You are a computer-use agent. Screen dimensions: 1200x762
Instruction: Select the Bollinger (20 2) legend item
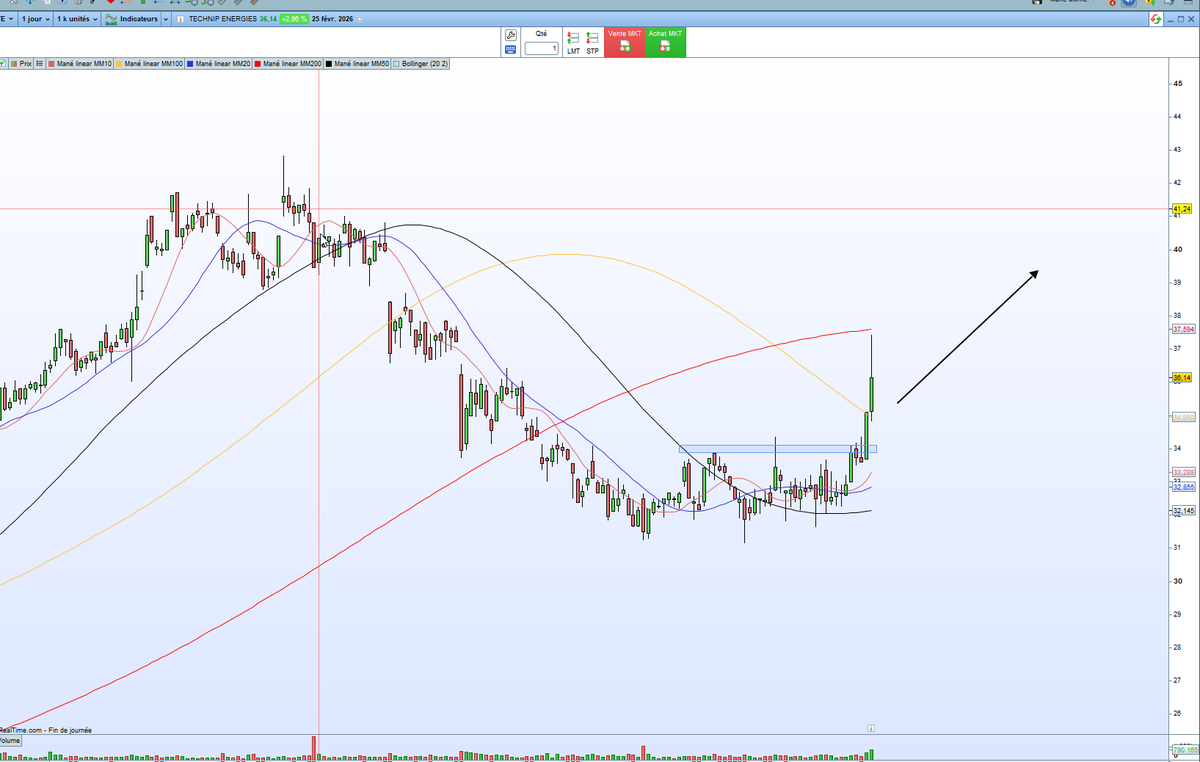421,63
